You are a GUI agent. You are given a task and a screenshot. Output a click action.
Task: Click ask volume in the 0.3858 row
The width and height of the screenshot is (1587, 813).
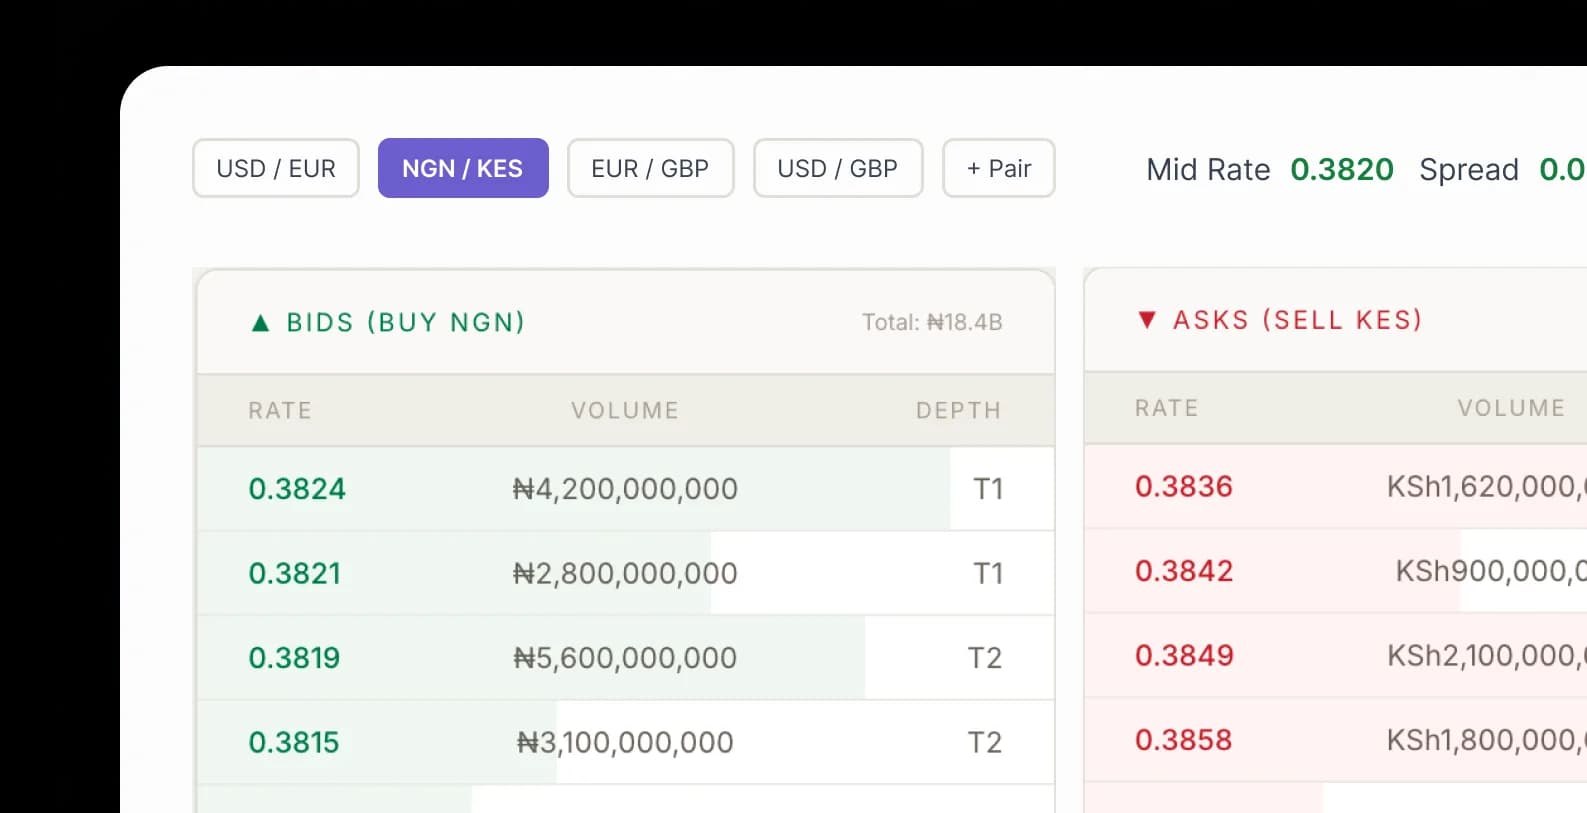(x=1486, y=740)
